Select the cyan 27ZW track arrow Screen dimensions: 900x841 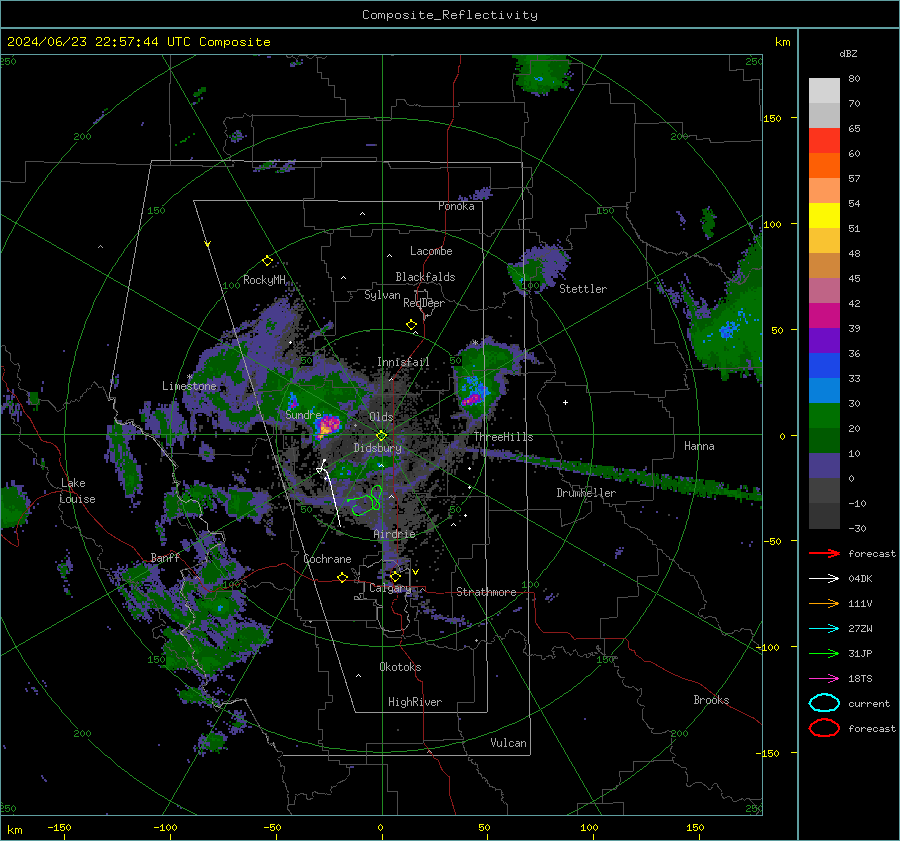click(824, 628)
